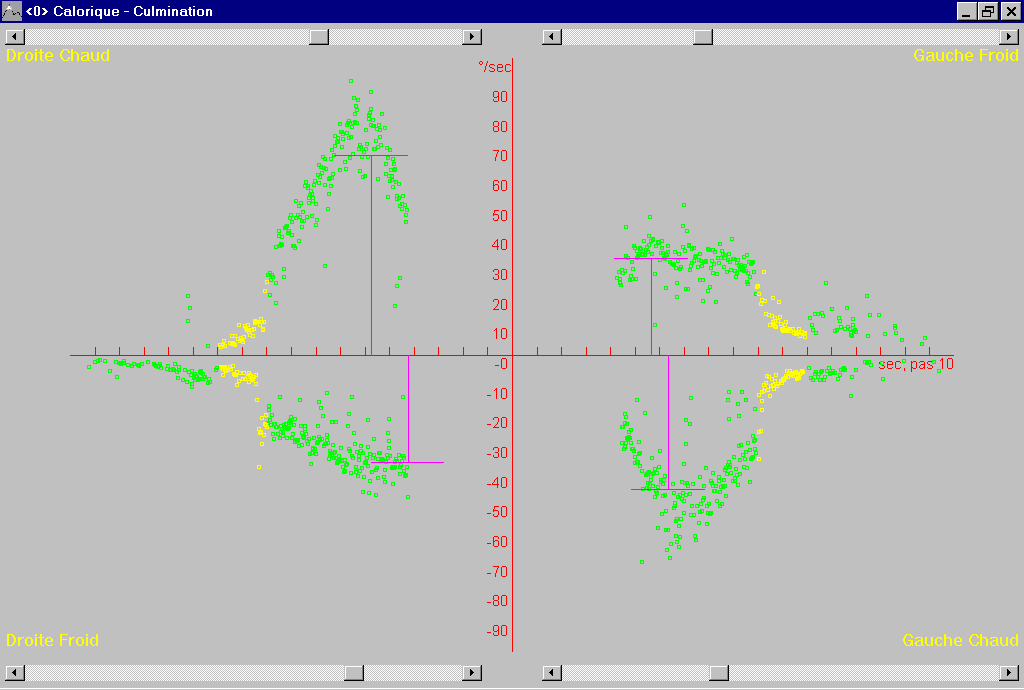Click the Calorique window title bar icon

12,11
